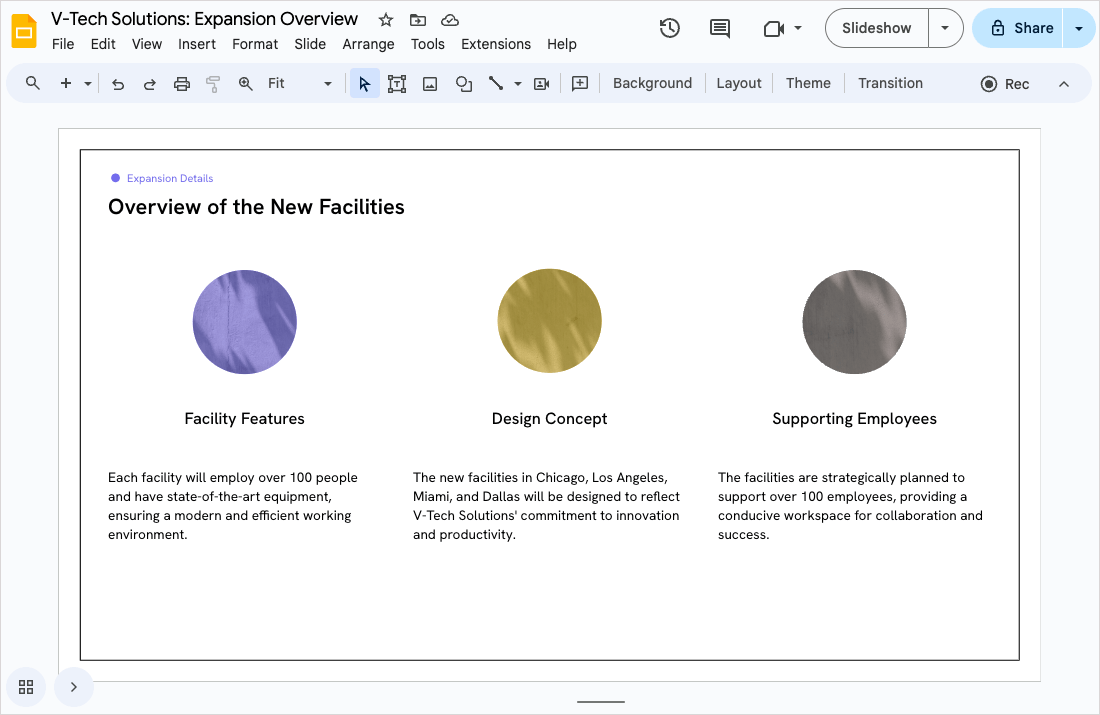Open the Help menu
This screenshot has height=715, width=1100.
click(x=562, y=44)
